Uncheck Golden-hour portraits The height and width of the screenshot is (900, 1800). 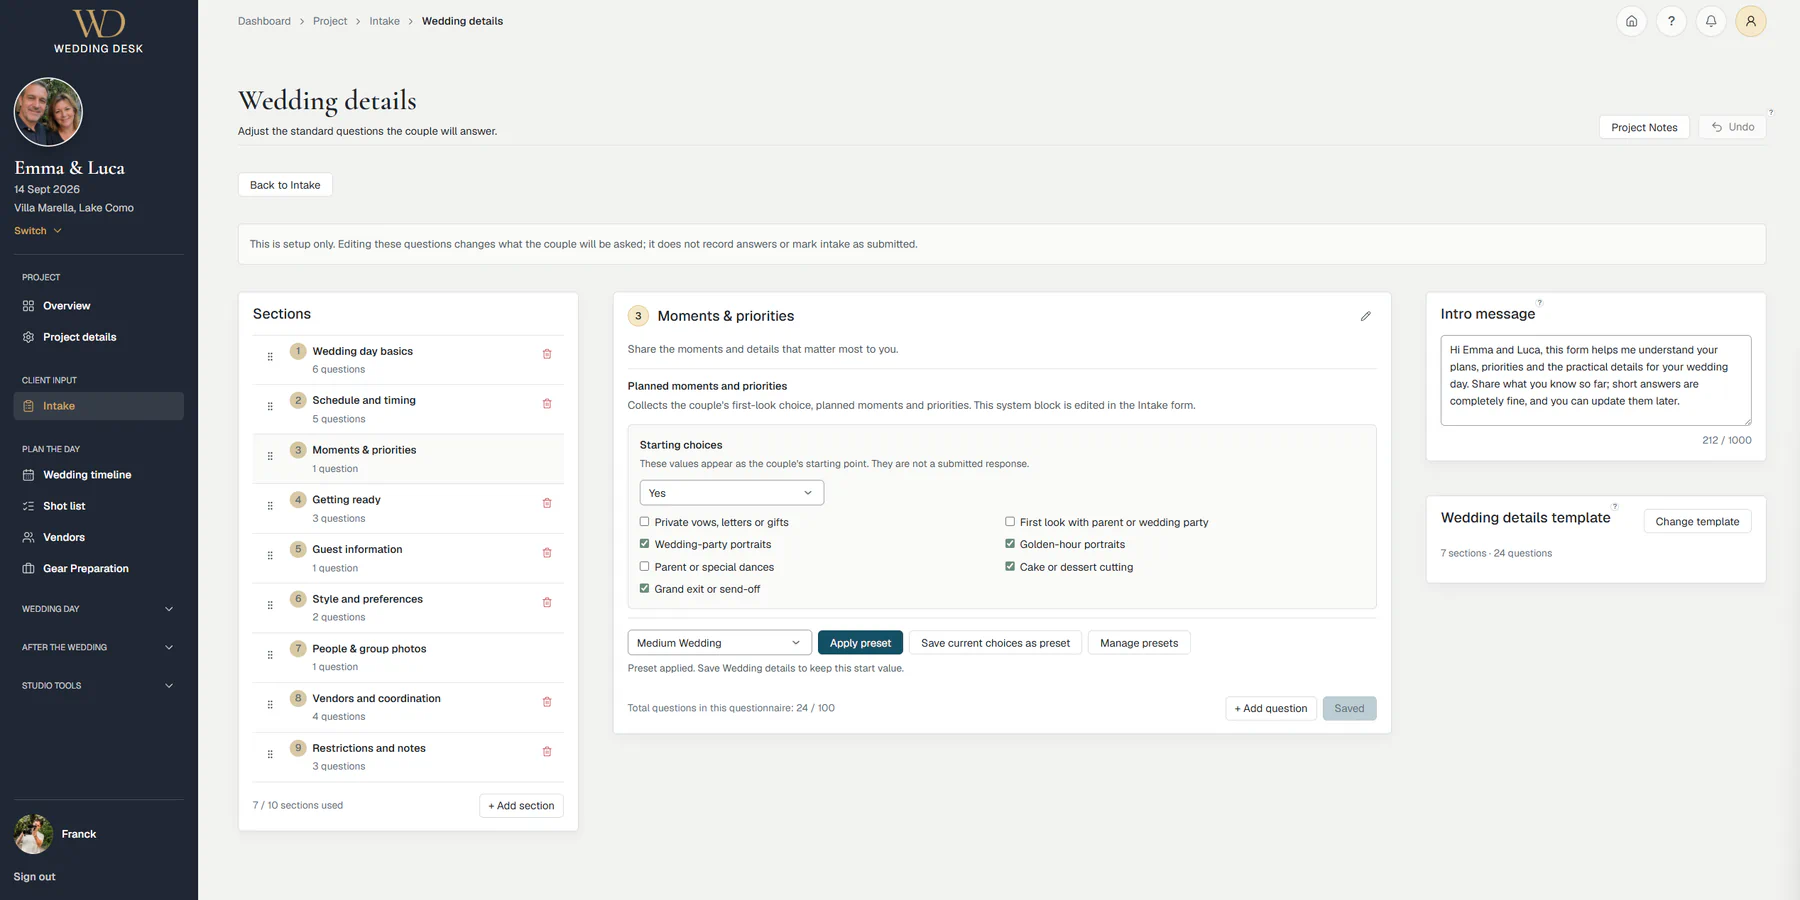click(1010, 544)
